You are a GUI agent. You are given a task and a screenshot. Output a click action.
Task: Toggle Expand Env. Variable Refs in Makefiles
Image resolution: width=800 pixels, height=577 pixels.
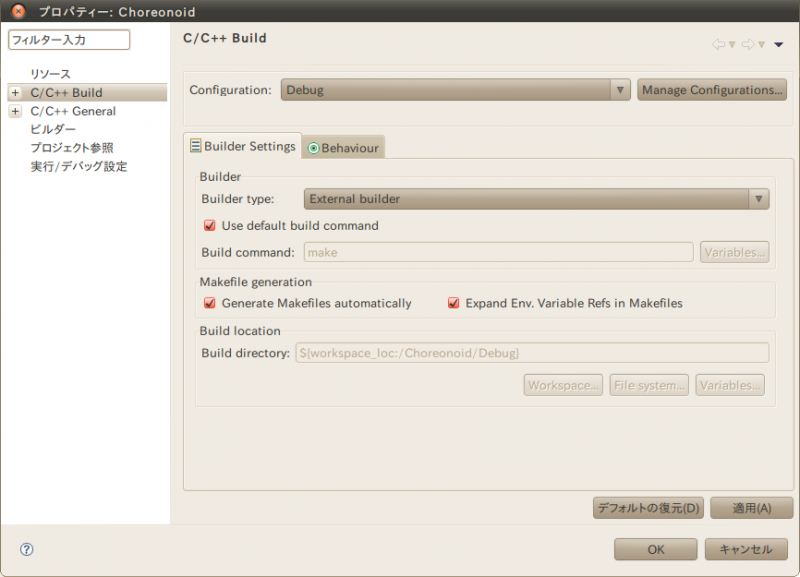(x=454, y=303)
